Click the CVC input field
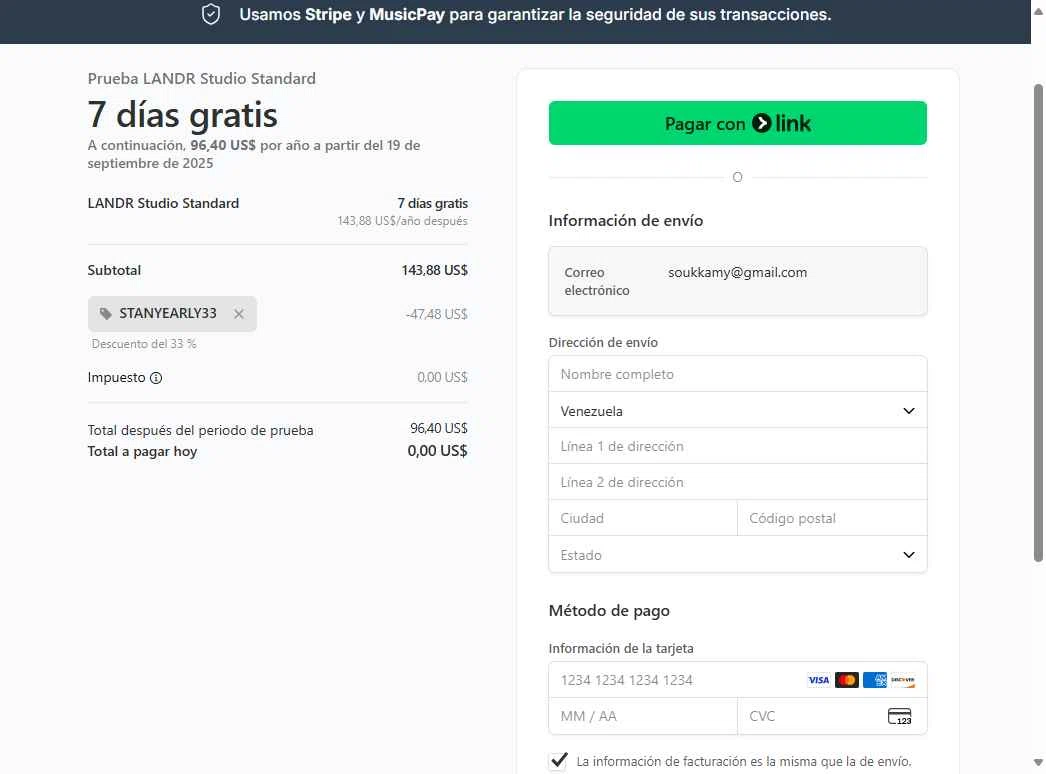1046x774 pixels. [832, 716]
